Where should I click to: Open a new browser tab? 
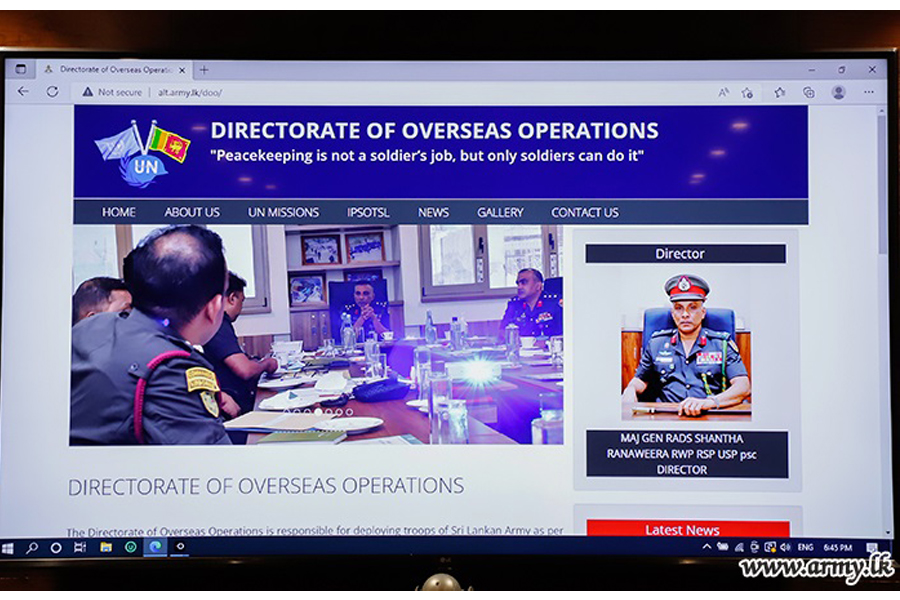point(204,70)
